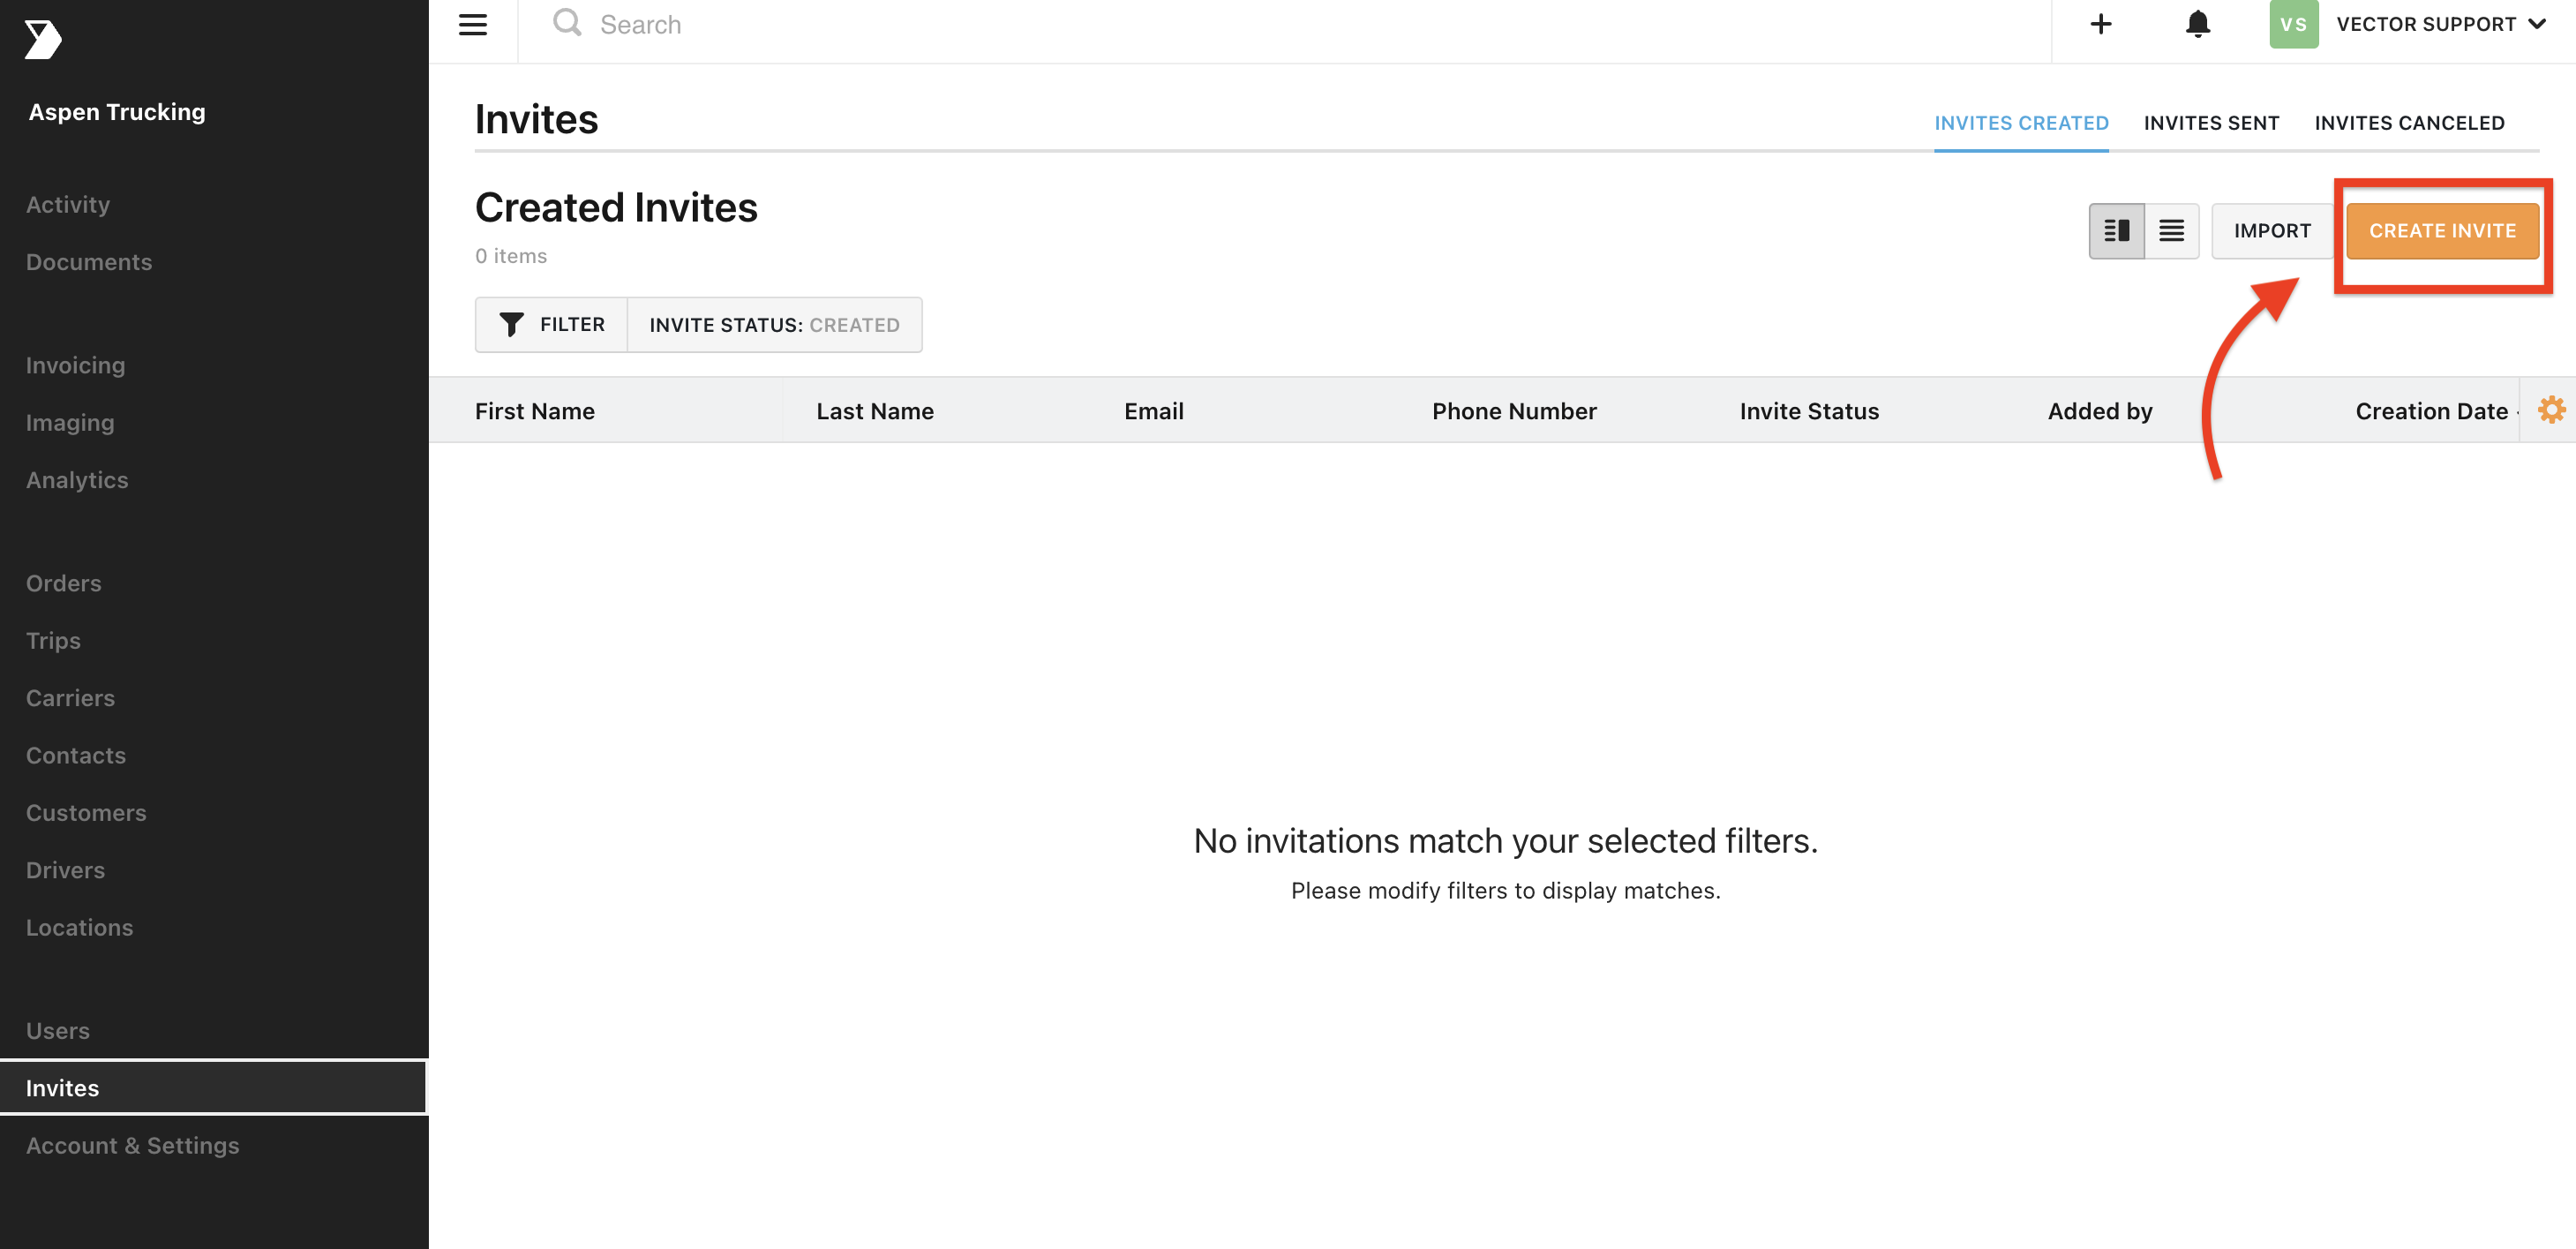Image resolution: width=2576 pixels, height=1249 pixels.
Task: Open Trips in the sidebar
Action: point(53,641)
